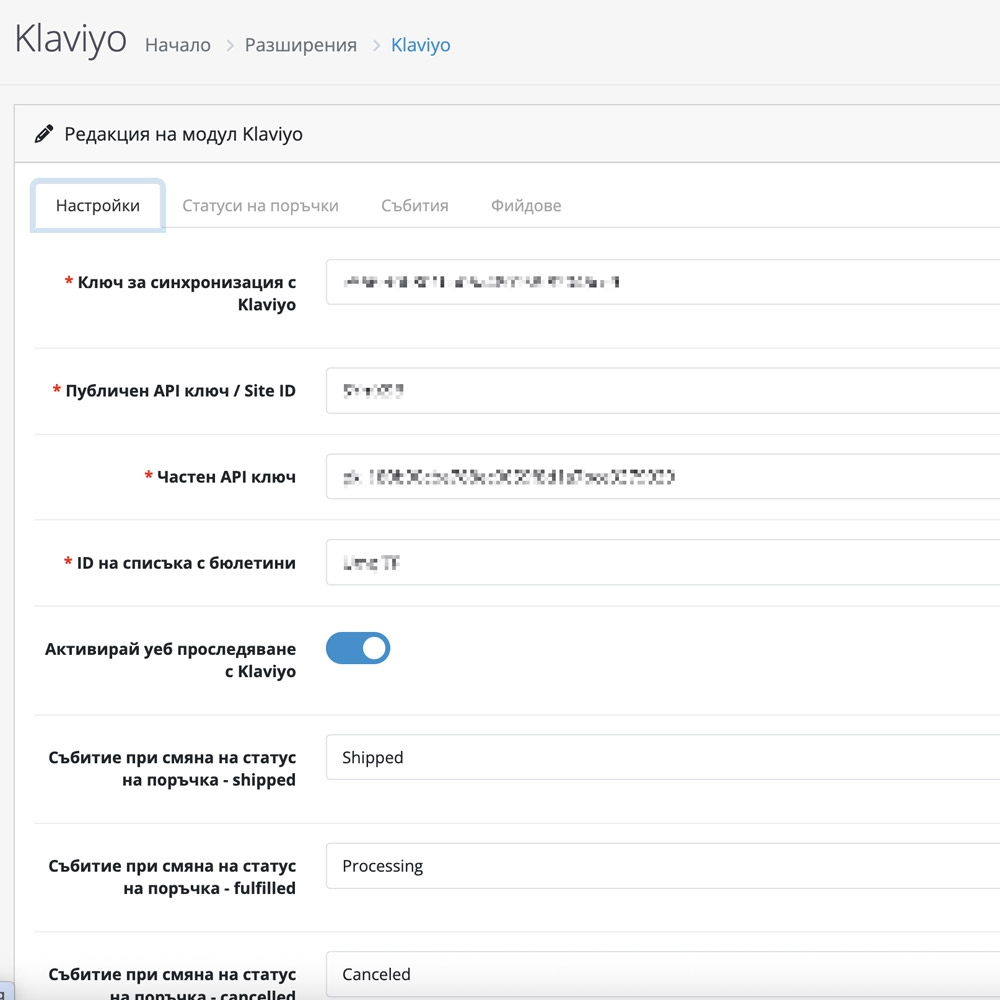Click the Shipped event name field
The height and width of the screenshot is (1000, 1000).
tap(663, 757)
